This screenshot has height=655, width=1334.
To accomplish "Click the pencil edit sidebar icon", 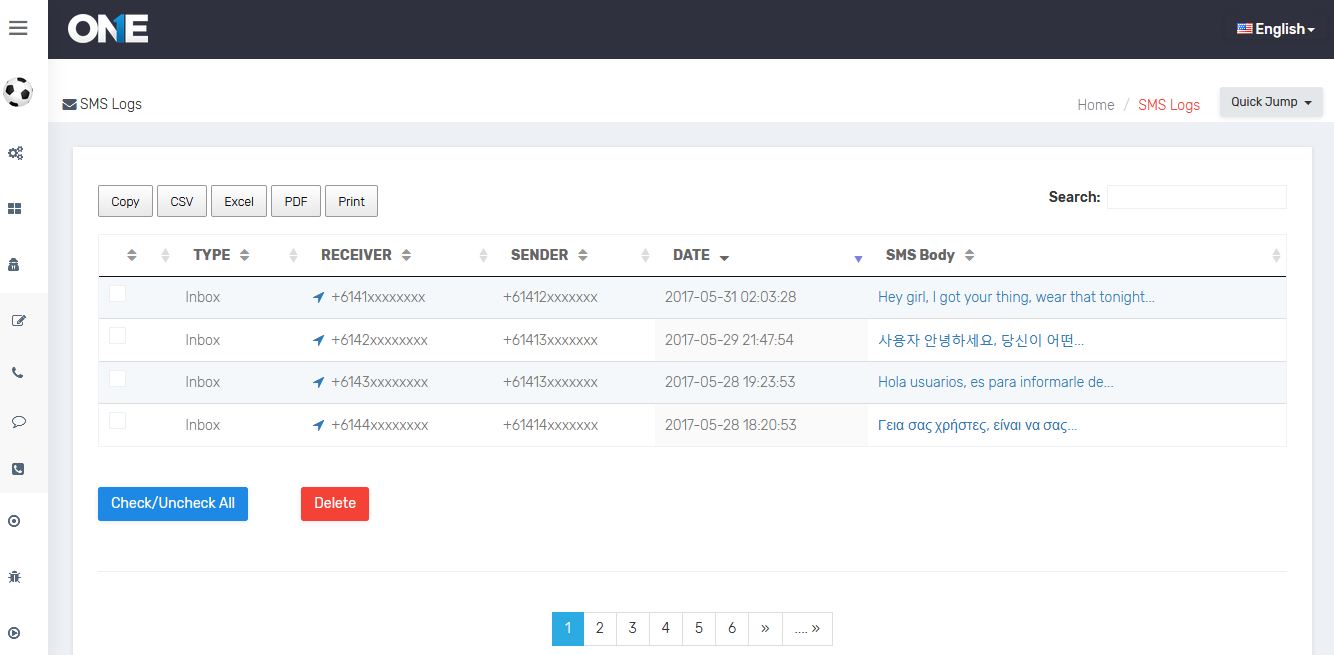I will 18,321.
